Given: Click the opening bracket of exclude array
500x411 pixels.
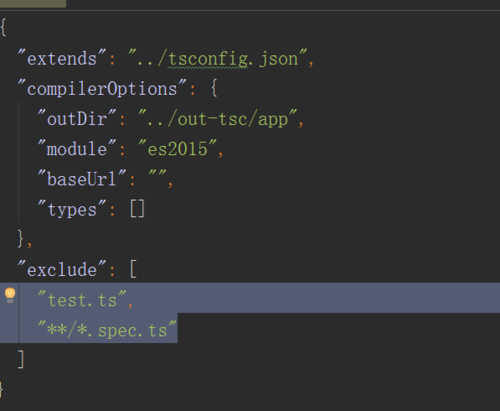Looking at the screenshot, I should tap(133, 269).
